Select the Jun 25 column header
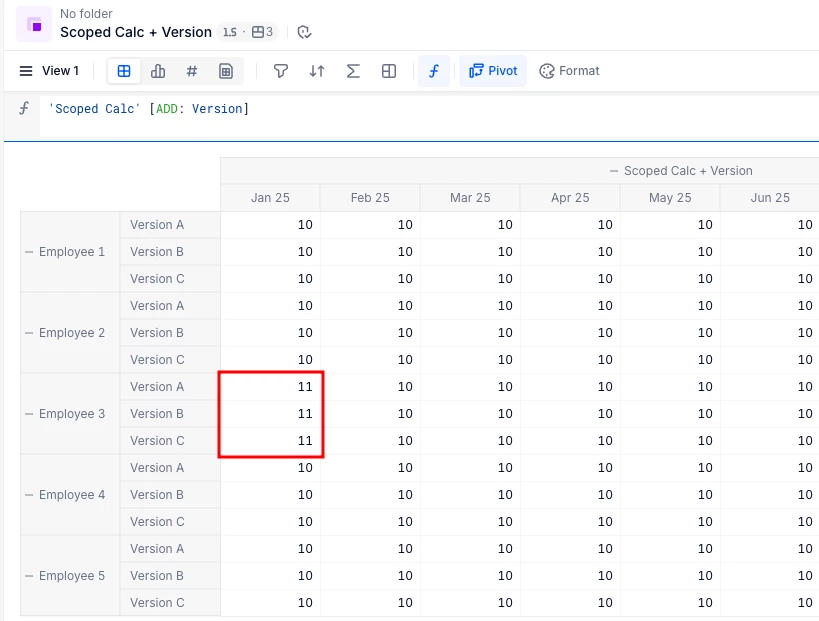 (x=770, y=198)
